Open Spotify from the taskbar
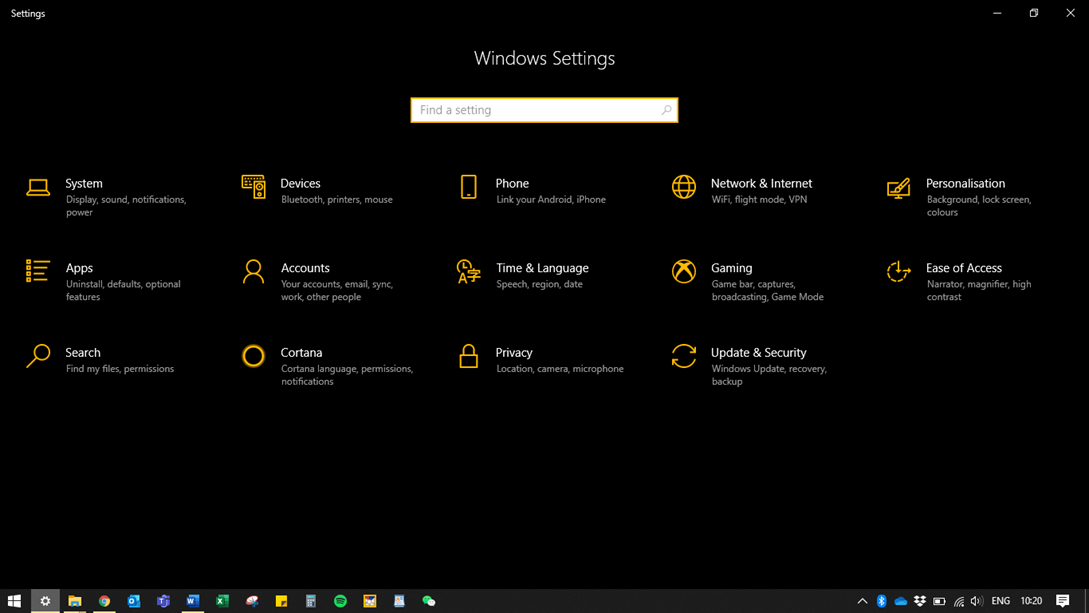 click(x=340, y=601)
